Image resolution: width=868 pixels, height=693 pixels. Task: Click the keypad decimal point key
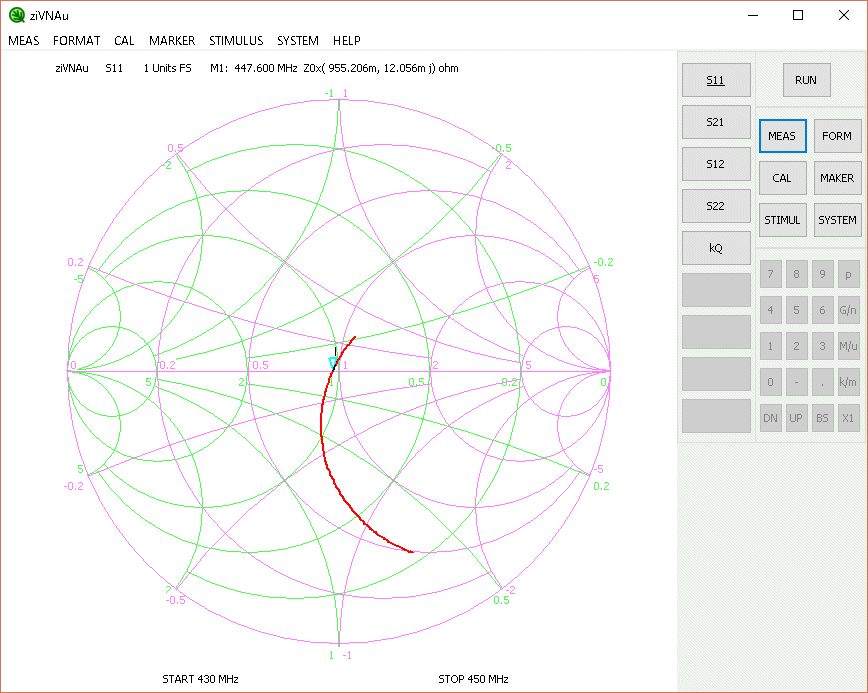pyautogui.click(x=823, y=382)
